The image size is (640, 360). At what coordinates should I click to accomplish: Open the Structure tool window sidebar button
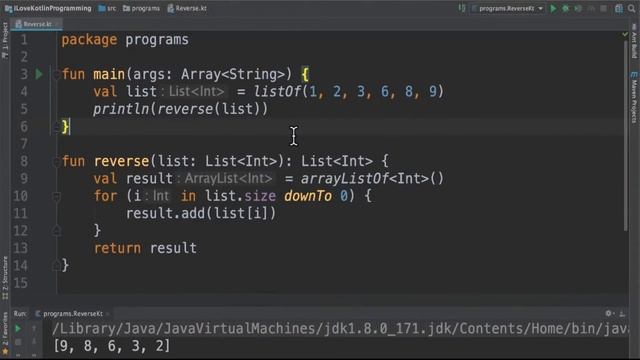click(x=5, y=278)
